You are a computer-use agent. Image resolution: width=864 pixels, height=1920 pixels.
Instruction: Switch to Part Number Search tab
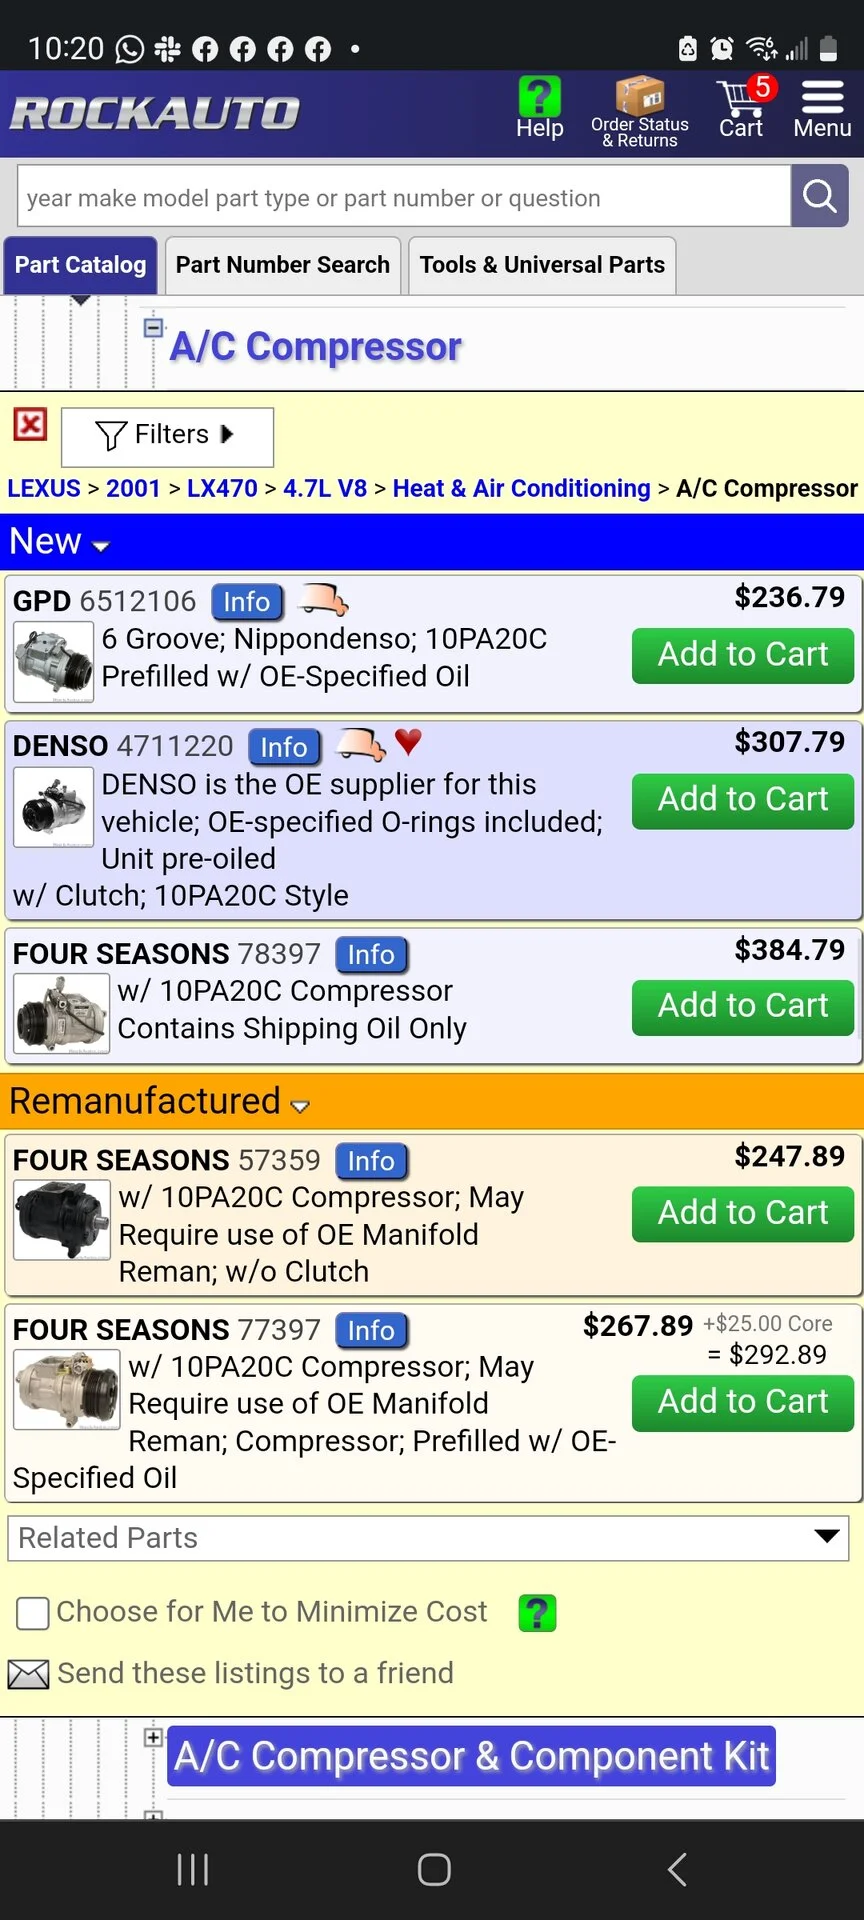coord(283,265)
